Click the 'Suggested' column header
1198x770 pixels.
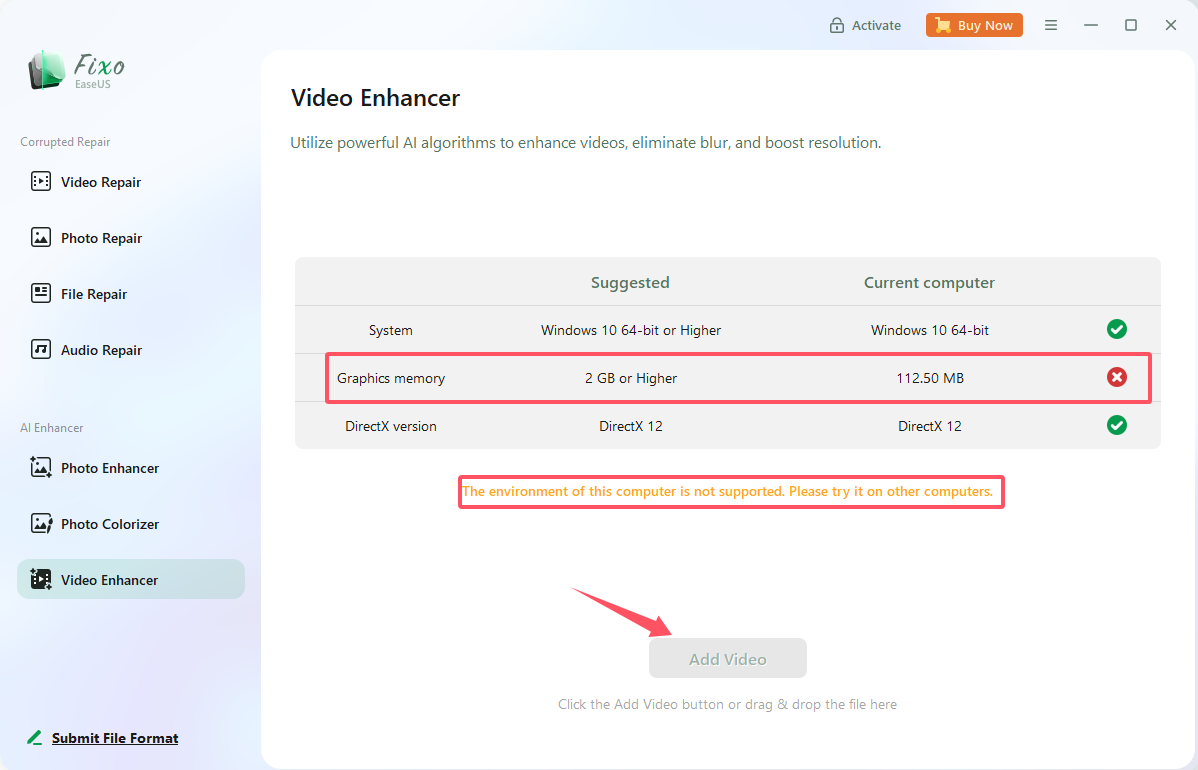pyautogui.click(x=630, y=283)
